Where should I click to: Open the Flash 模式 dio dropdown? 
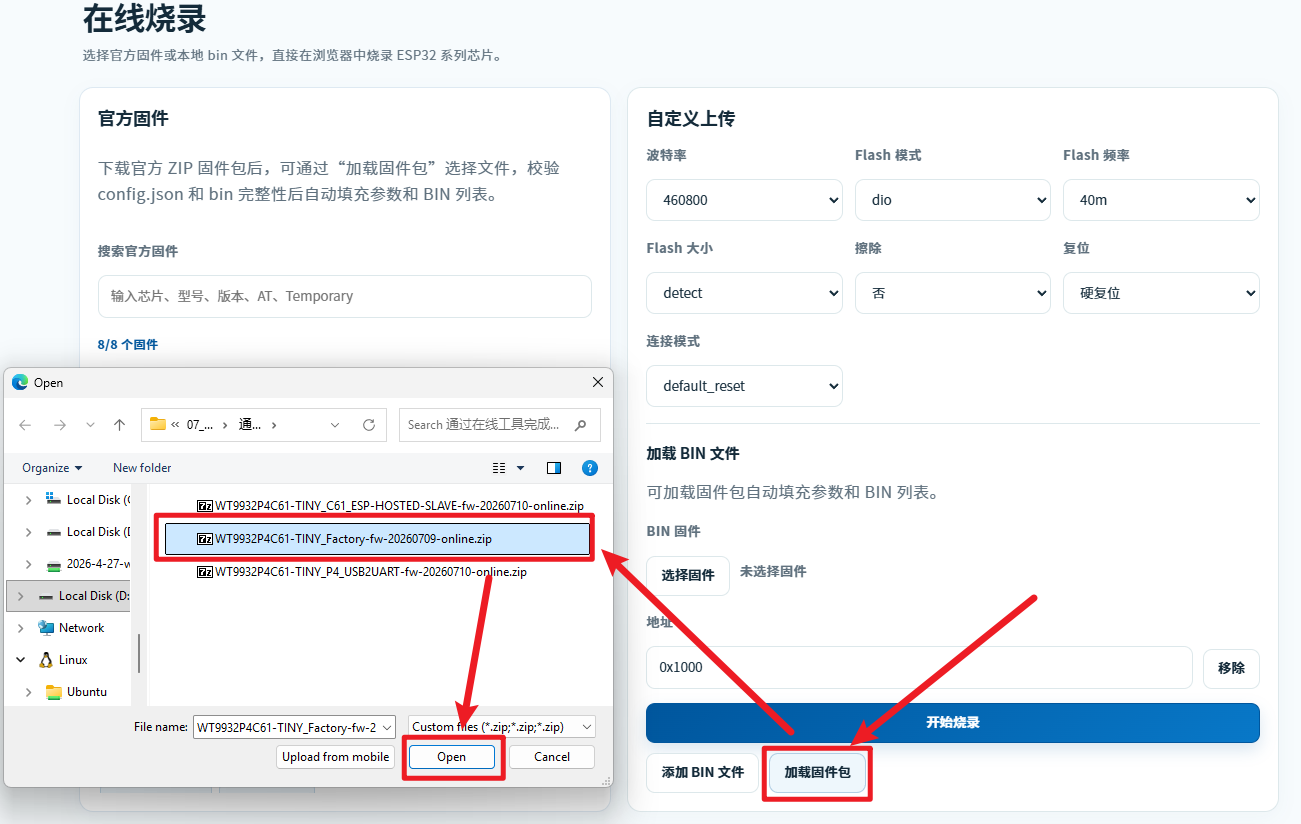click(953, 200)
